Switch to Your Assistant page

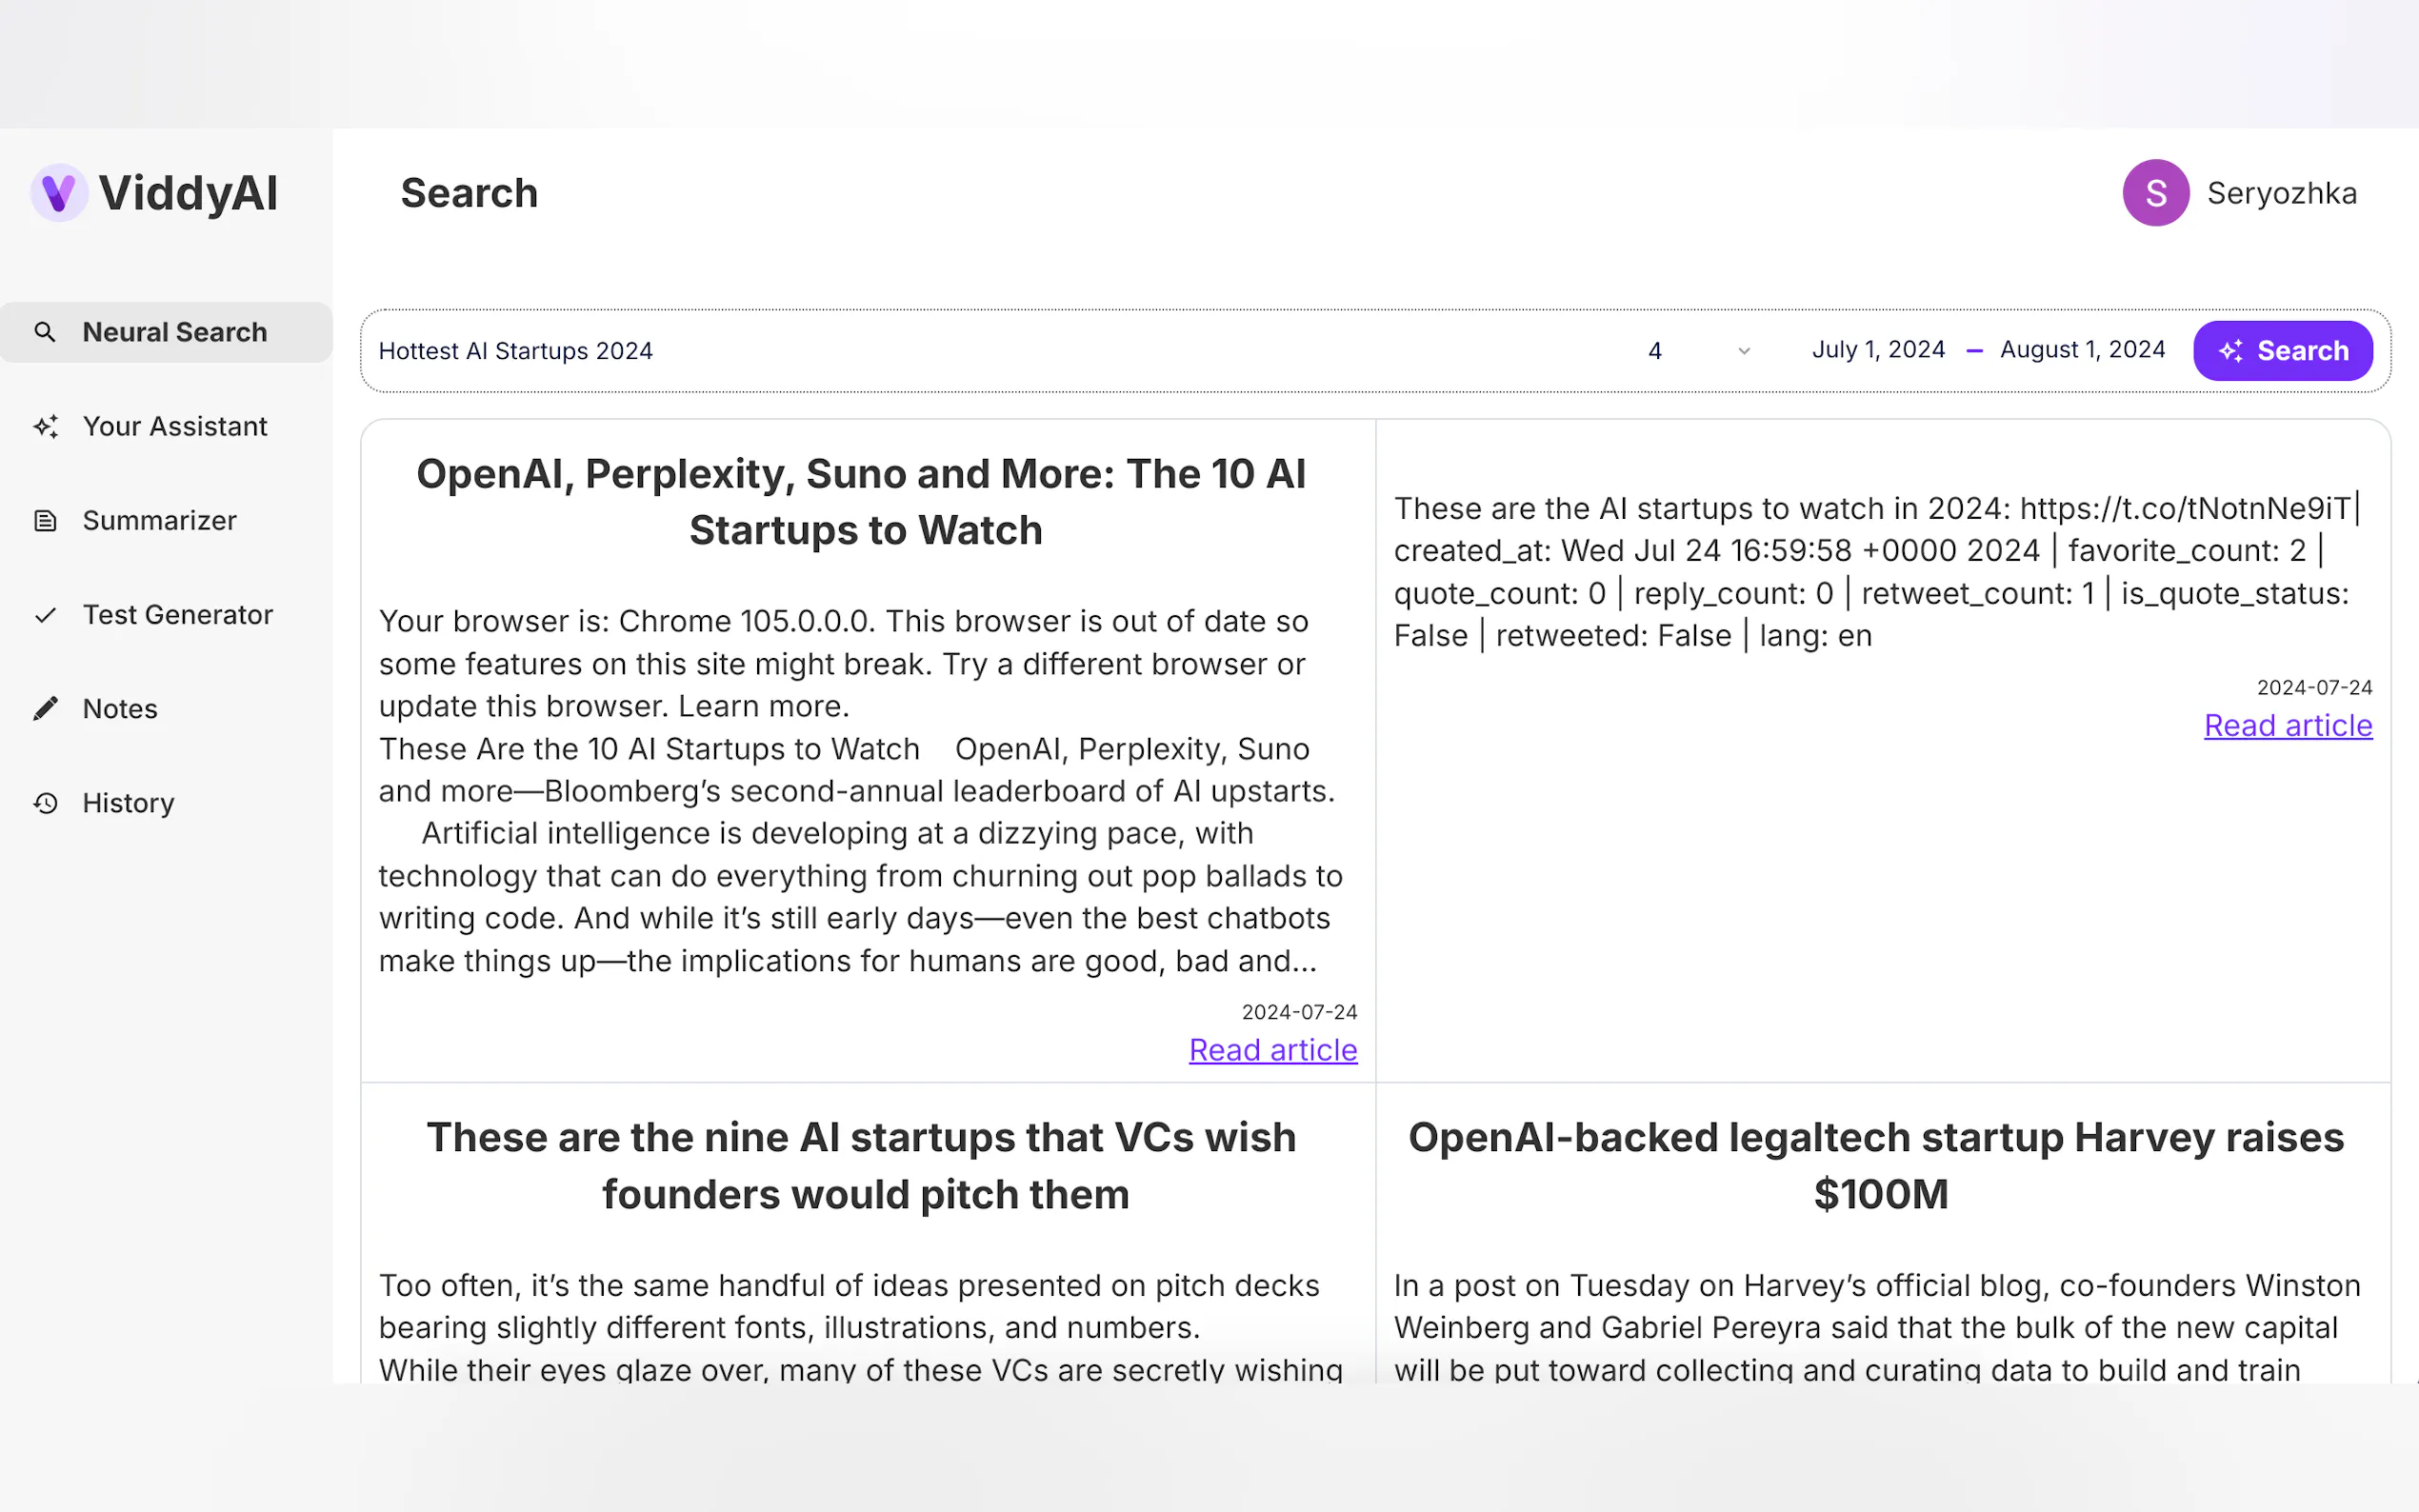tap(174, 426)
